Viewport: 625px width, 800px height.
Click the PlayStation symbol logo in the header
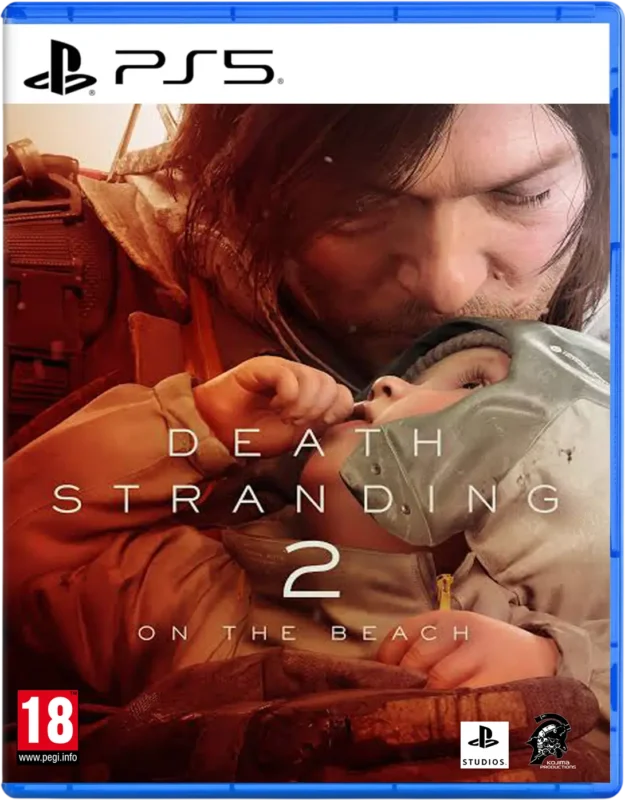[x=60, y=67]
